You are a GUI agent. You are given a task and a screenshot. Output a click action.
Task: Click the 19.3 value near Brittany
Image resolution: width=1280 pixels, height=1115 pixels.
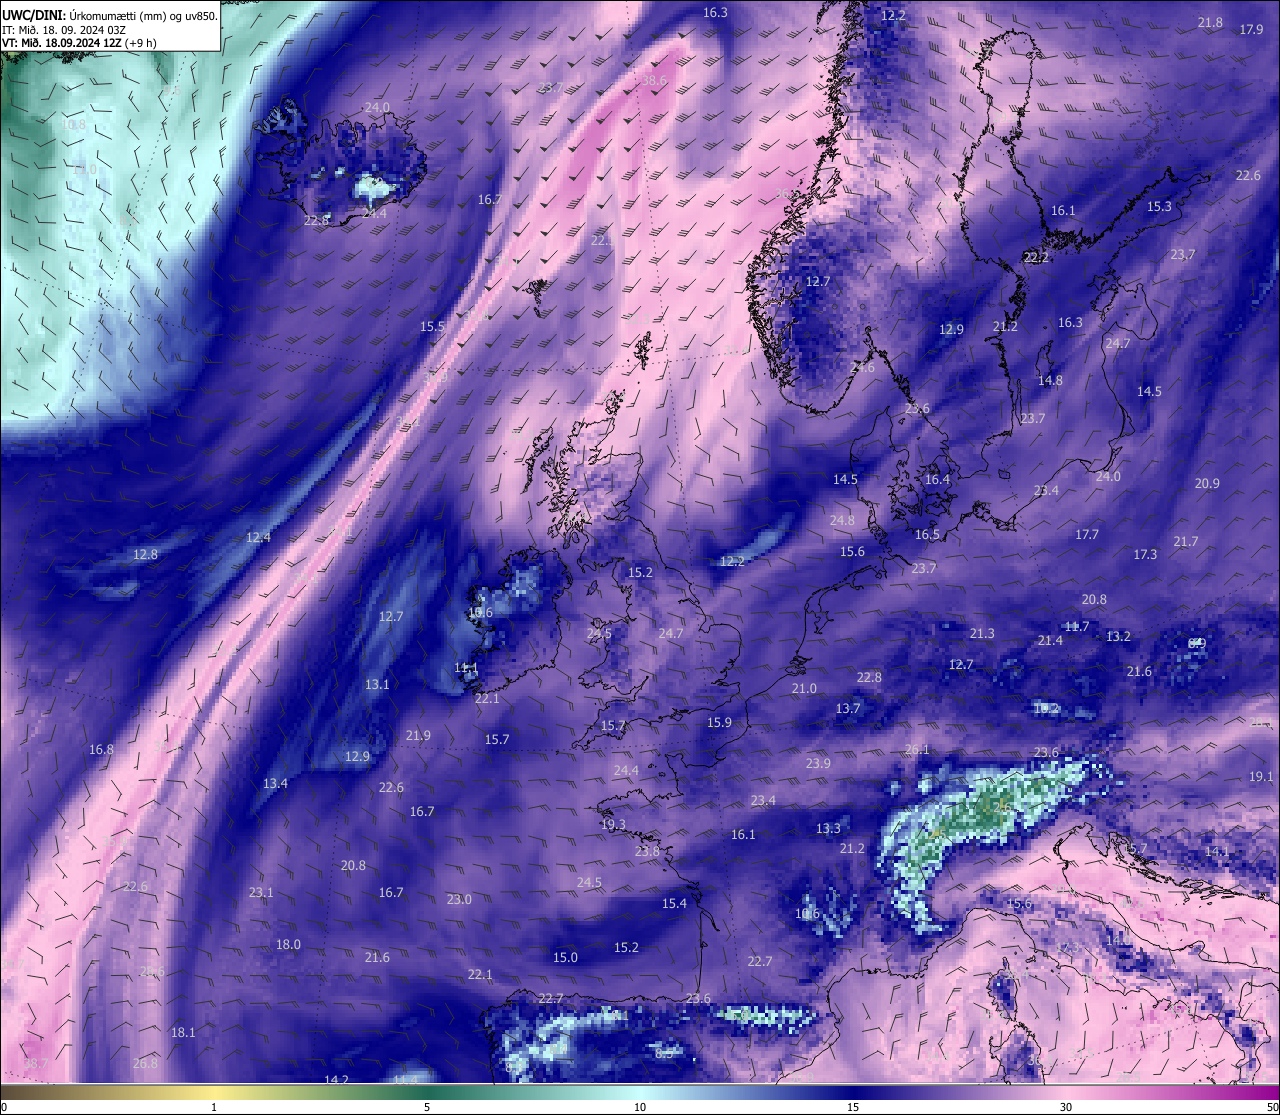point(613,824)
